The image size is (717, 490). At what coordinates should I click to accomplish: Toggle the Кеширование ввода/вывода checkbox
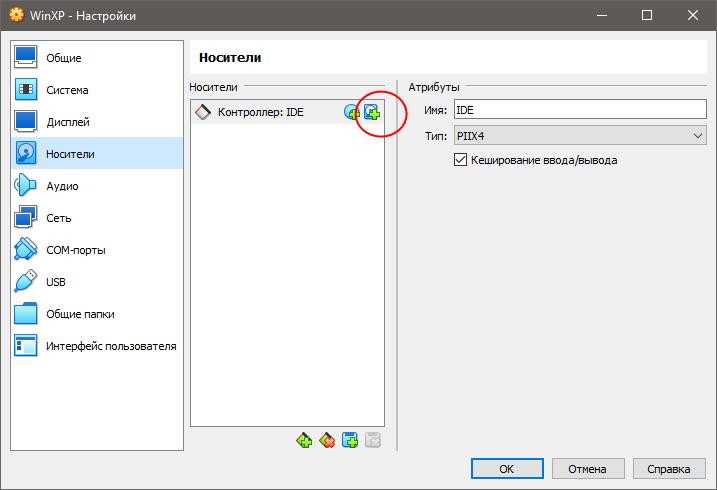(x=460, y=160)
